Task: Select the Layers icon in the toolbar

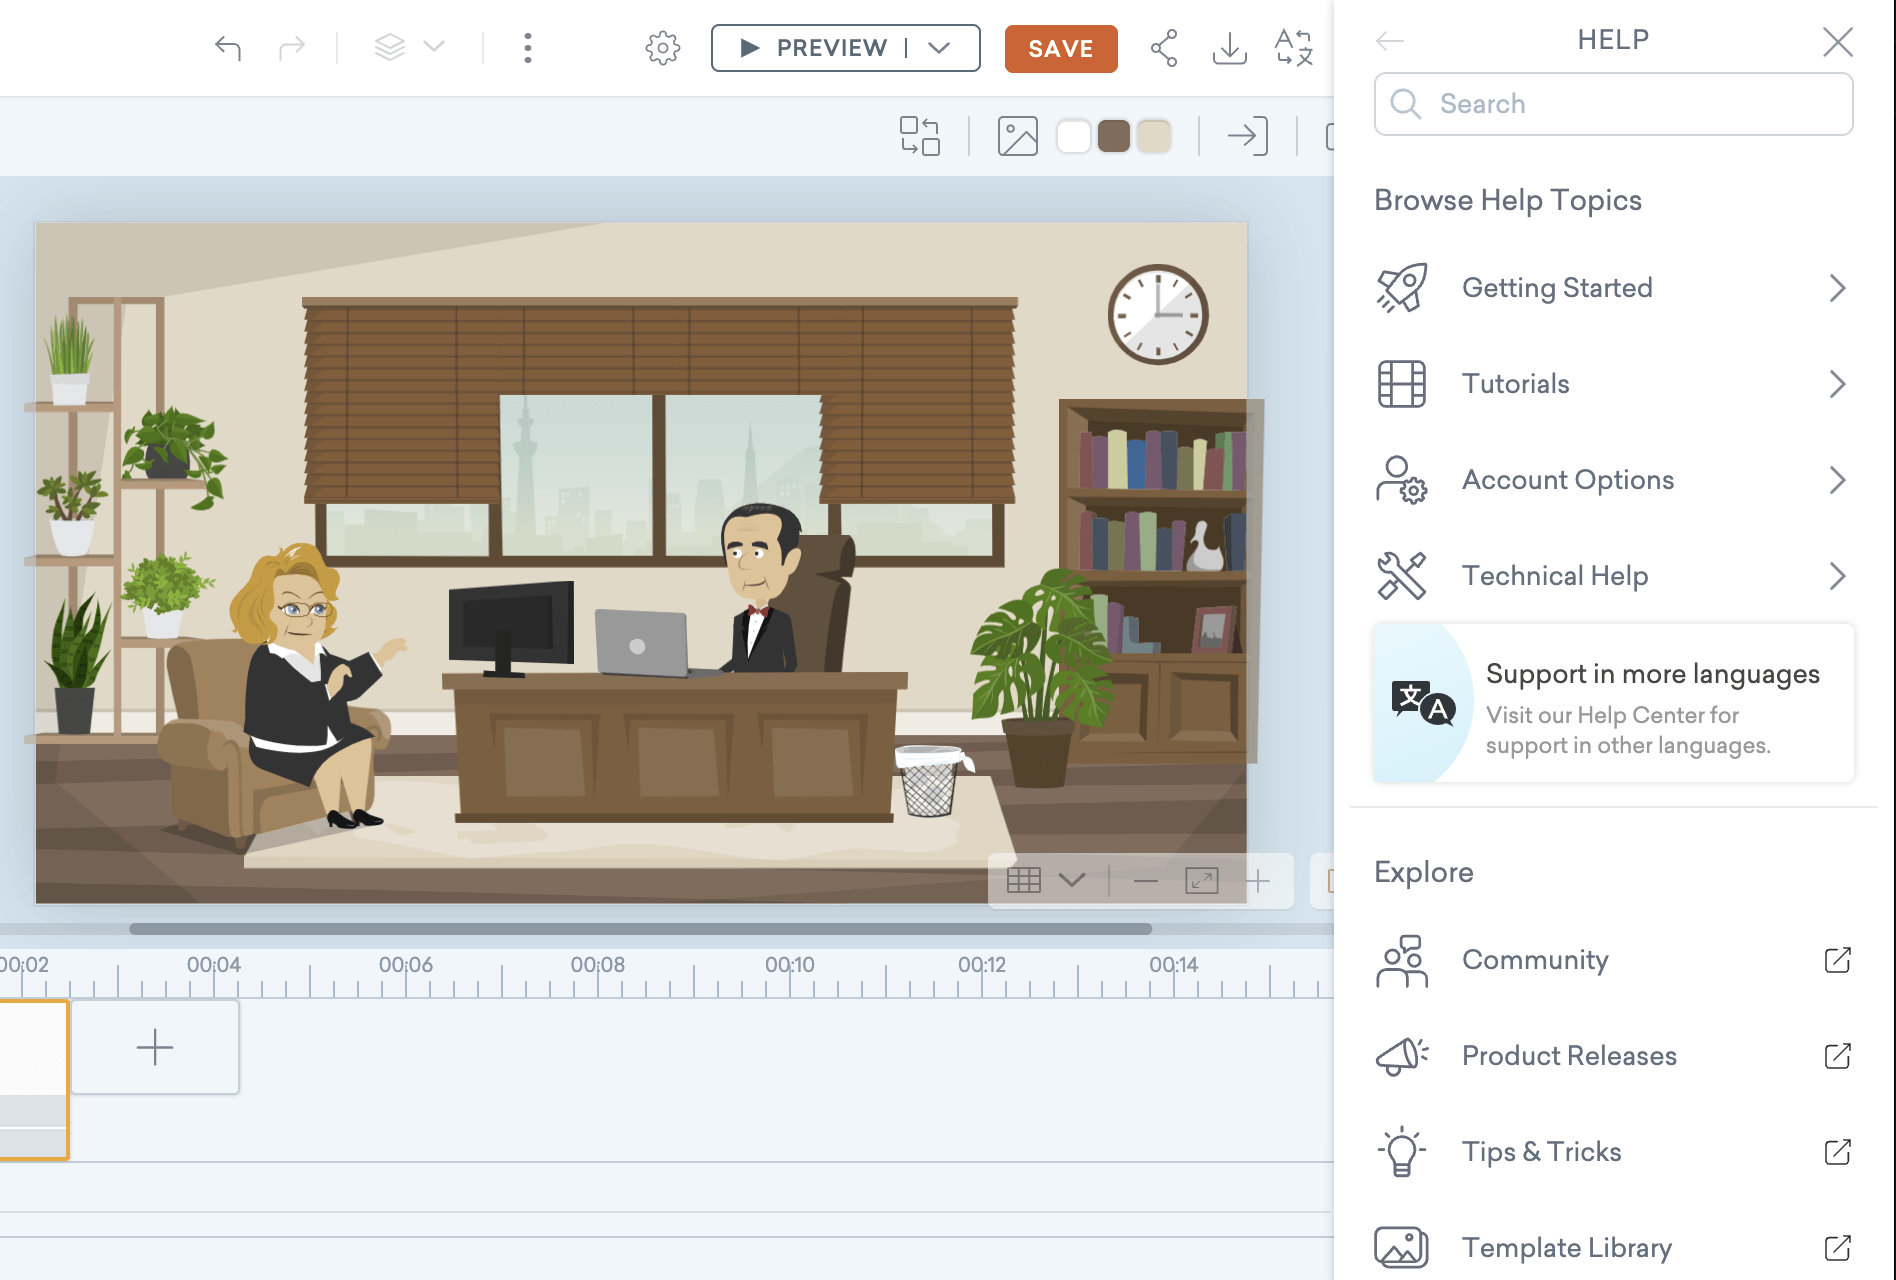Action: [390, 47]
